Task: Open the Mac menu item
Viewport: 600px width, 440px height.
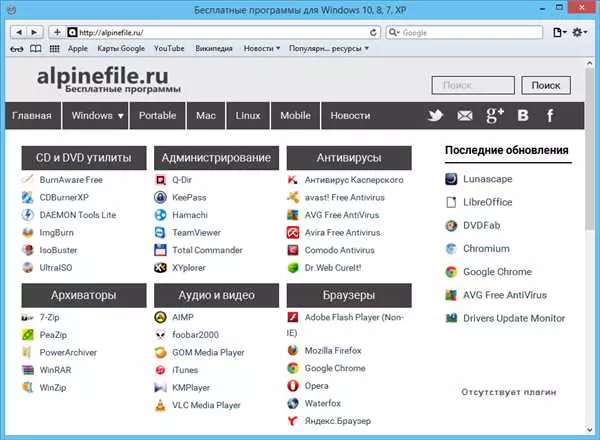Action: [206, 116]
